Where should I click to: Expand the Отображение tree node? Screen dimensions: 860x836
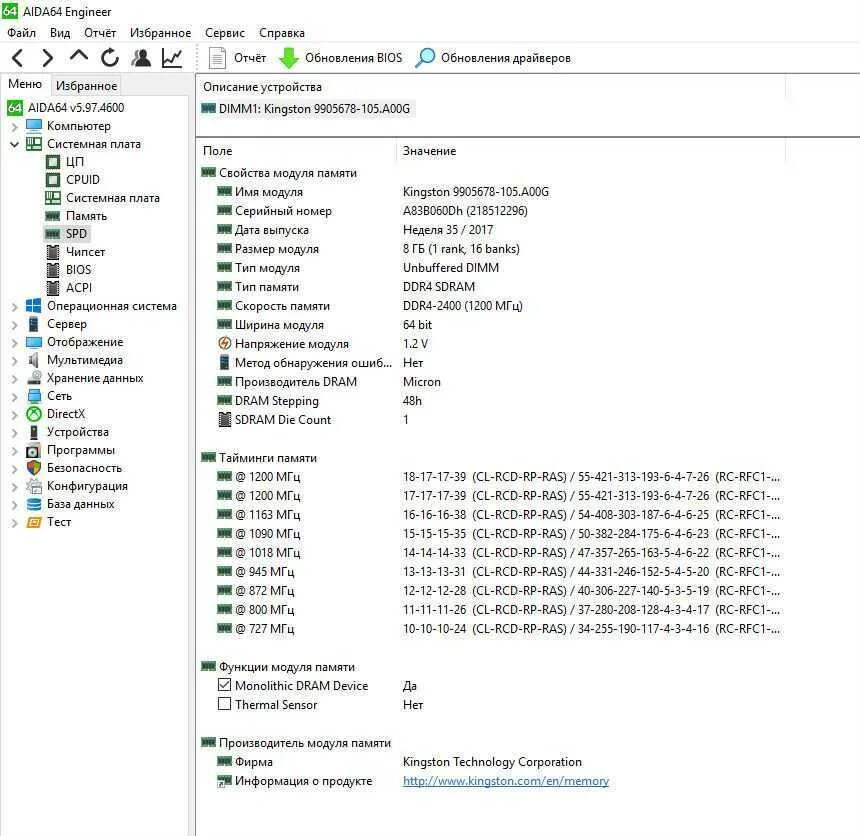(x=15, y=343)
